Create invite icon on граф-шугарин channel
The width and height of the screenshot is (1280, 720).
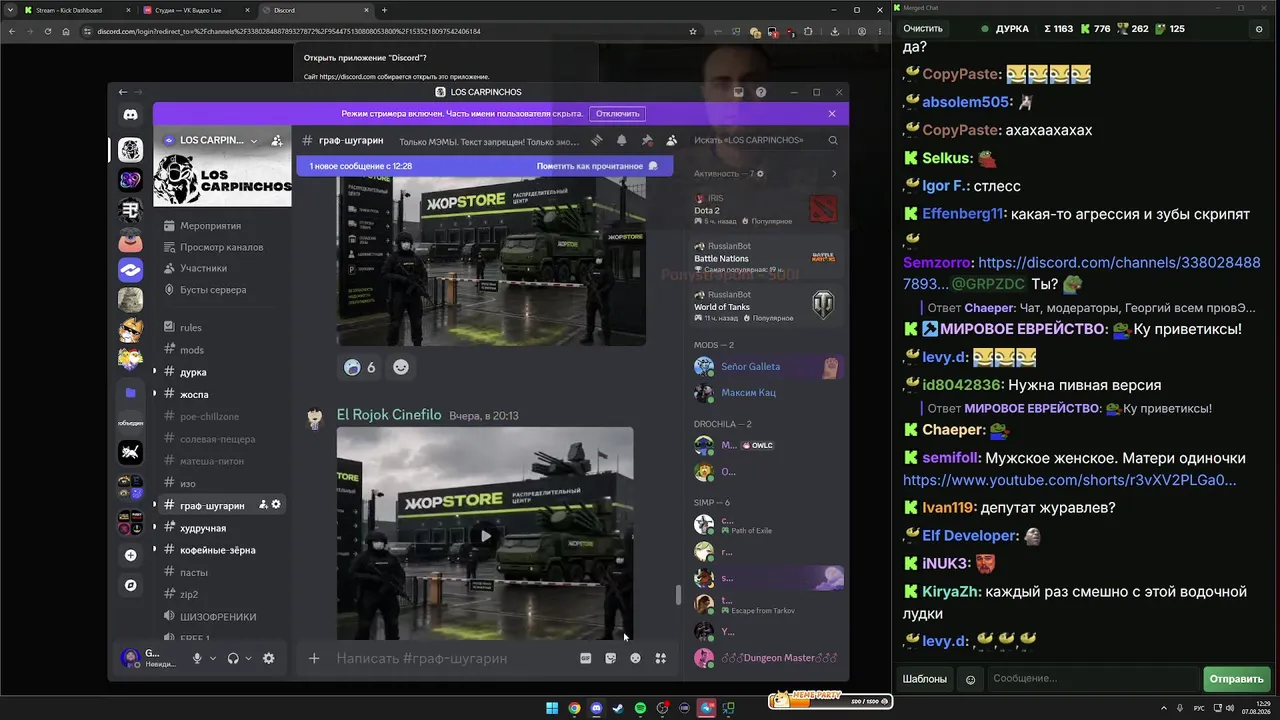(263, 505)
